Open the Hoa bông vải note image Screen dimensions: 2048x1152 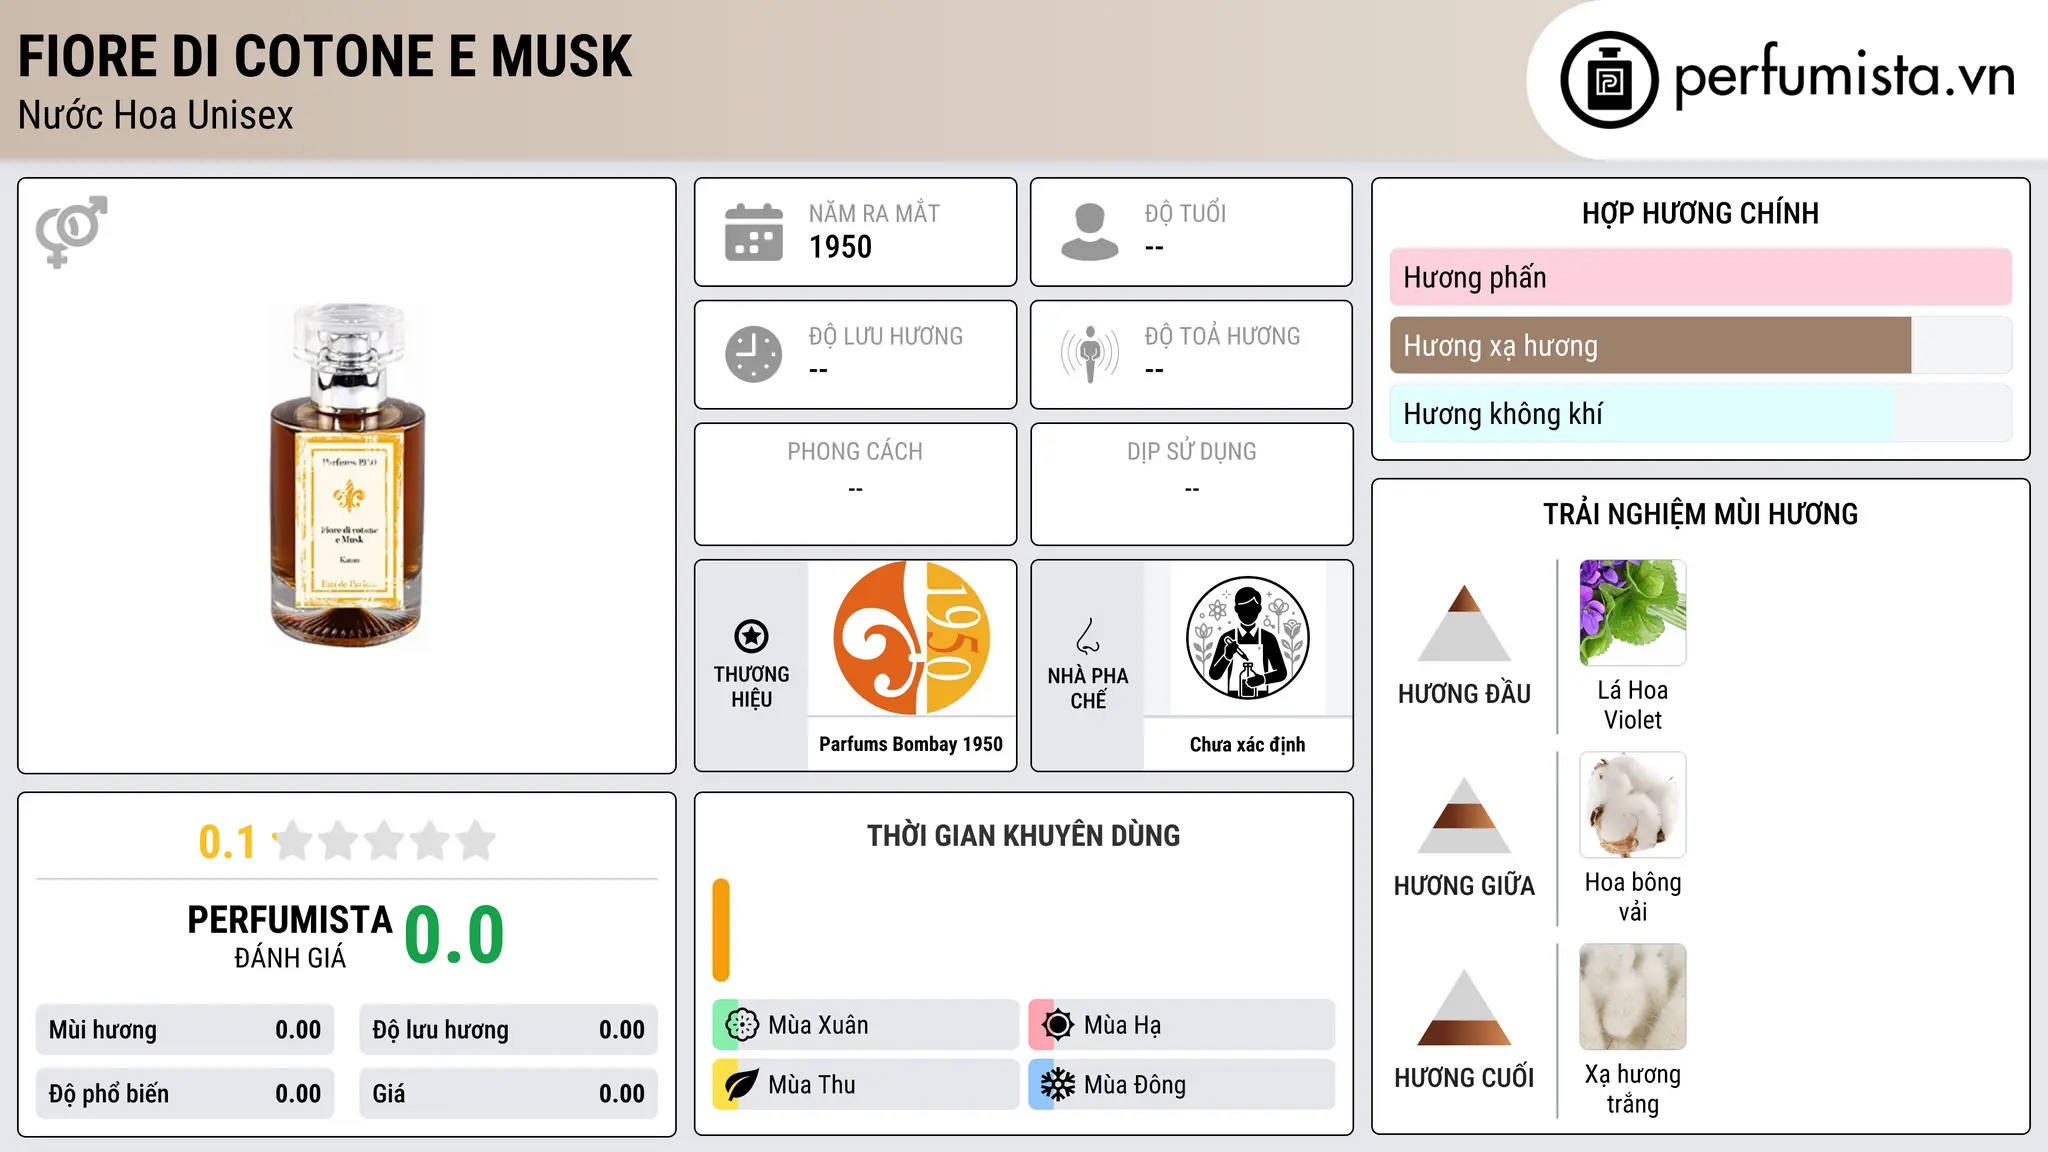pyautogui.click(x=1633, y=805)
